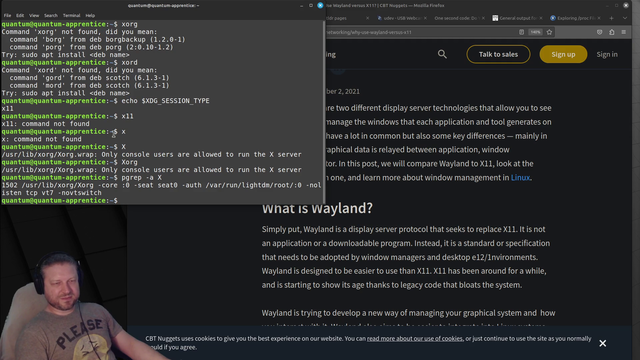
Task: Open the Linux hyperlink in the article
Action: [x=520, y=178]
